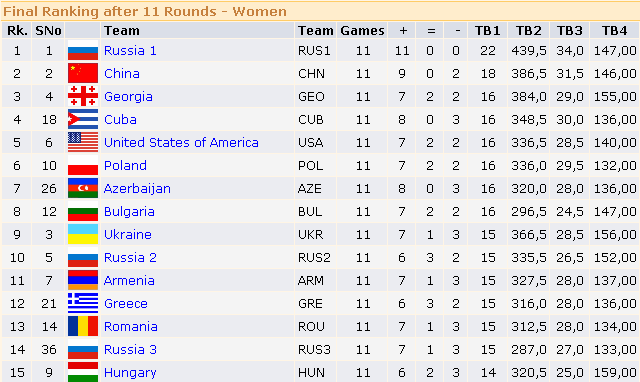Click the Azerbaijan flag icon
Image resolution: width=640 pixels, height=382 pixels.
point(83,188)
